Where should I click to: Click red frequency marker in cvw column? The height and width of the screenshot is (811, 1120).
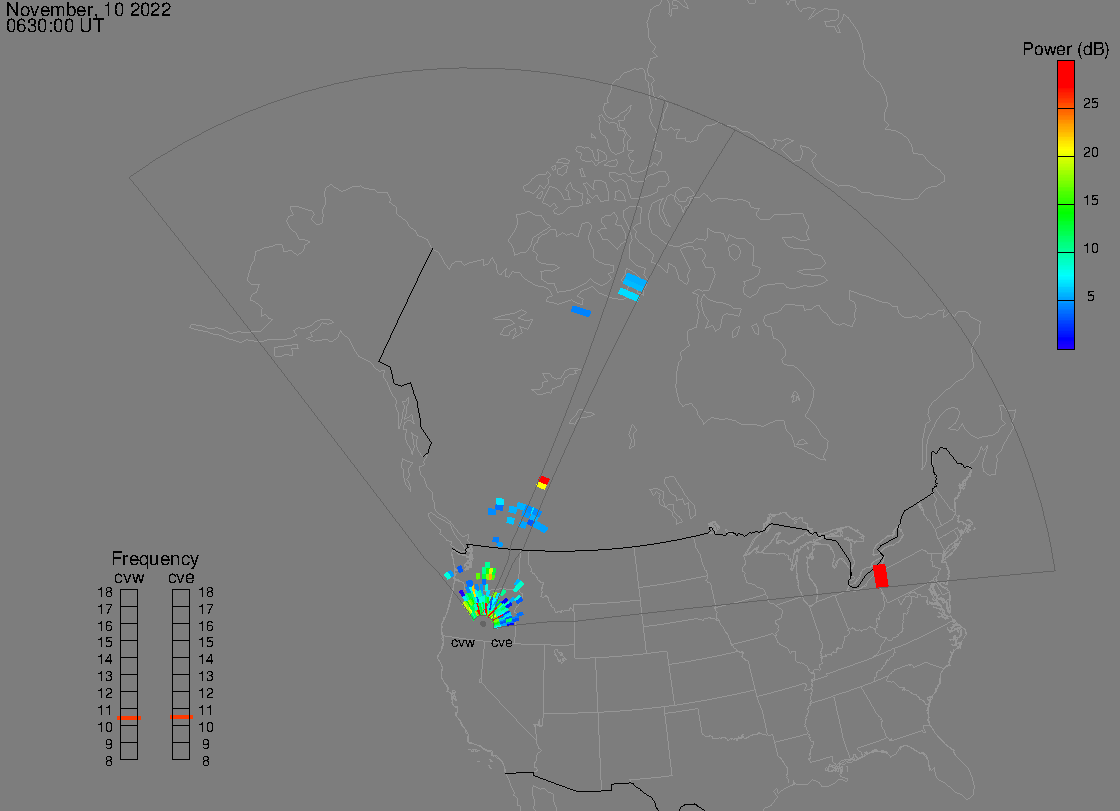[129, 717]
